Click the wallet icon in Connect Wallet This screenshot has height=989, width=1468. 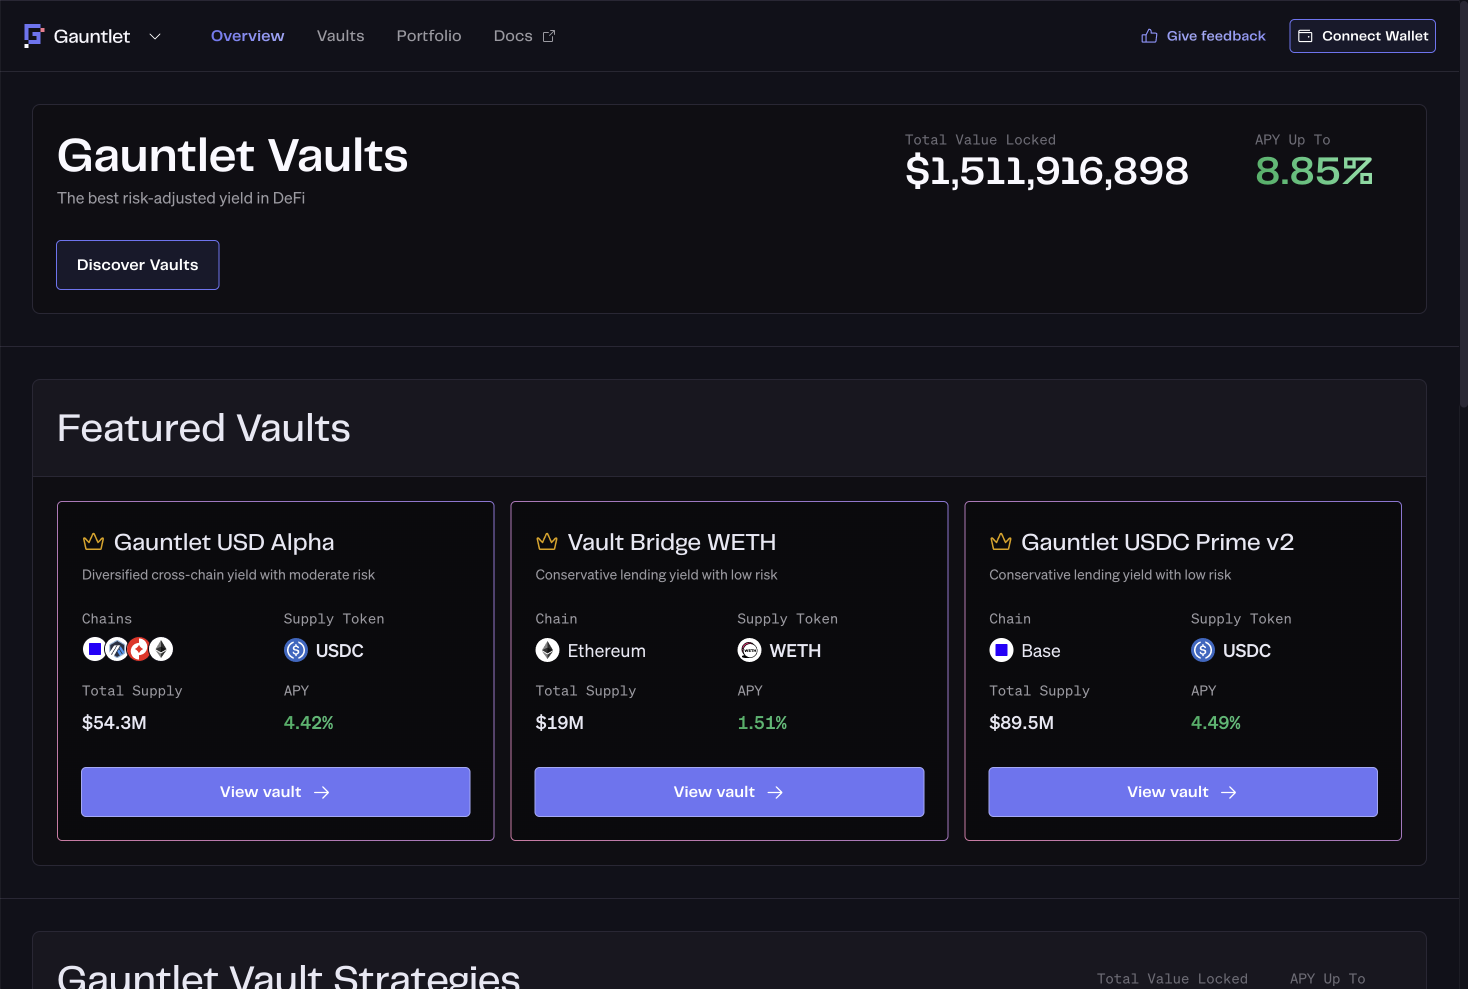tap(1305, 36)
